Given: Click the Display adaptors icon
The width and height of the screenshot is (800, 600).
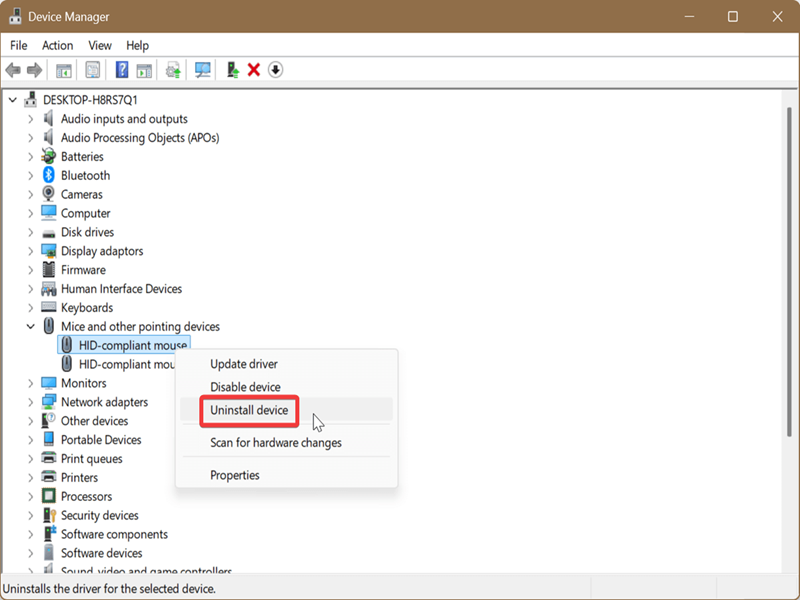Looking at the screenshot, I should pyautogui.click(x=48, y=251).
